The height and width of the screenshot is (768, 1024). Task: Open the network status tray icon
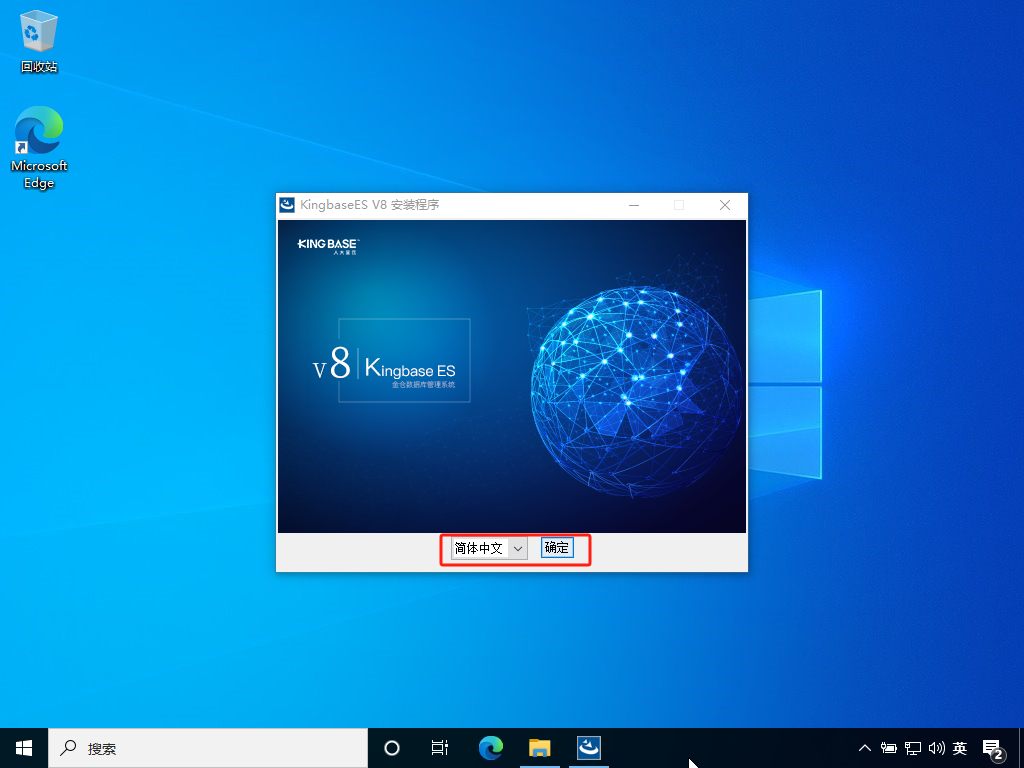(913, 748)
